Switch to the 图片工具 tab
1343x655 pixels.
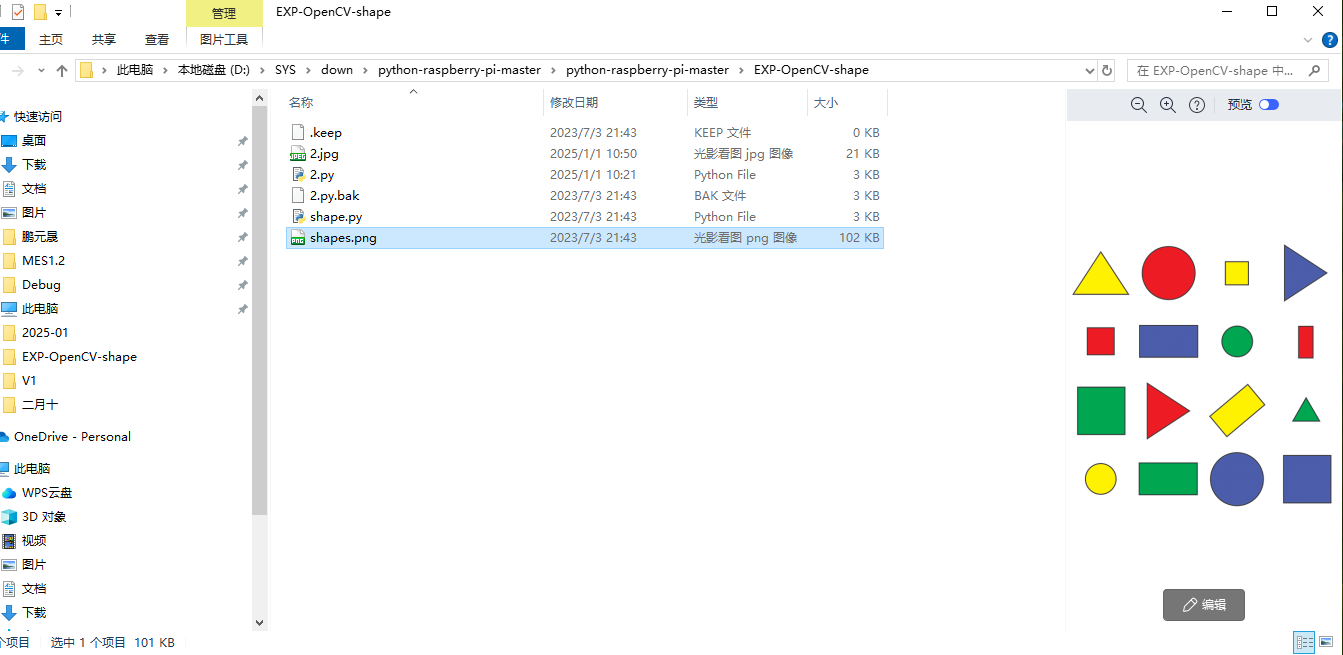coord(224,39)
